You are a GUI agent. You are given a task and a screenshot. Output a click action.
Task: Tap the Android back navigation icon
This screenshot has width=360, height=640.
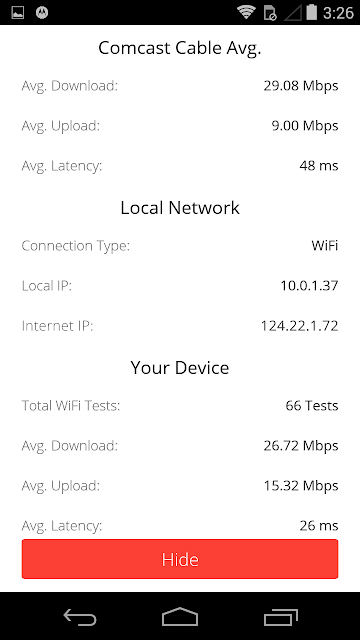tap(80, 617)
